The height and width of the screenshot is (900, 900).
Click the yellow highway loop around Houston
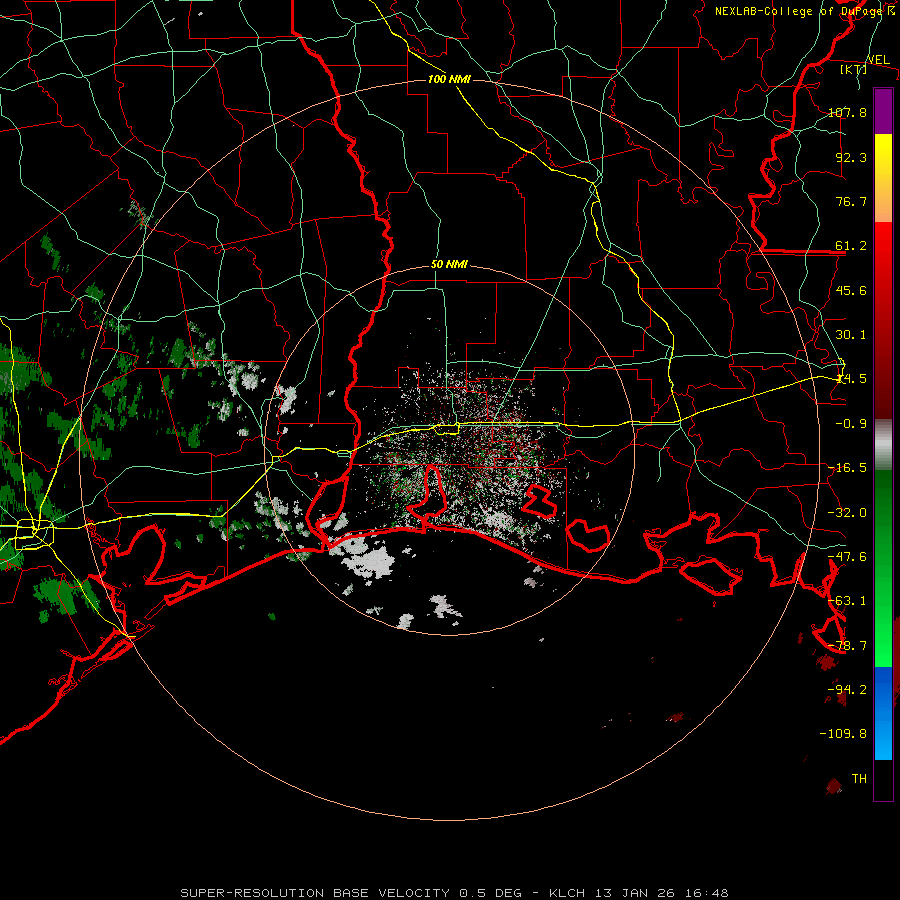pos(34,534)
